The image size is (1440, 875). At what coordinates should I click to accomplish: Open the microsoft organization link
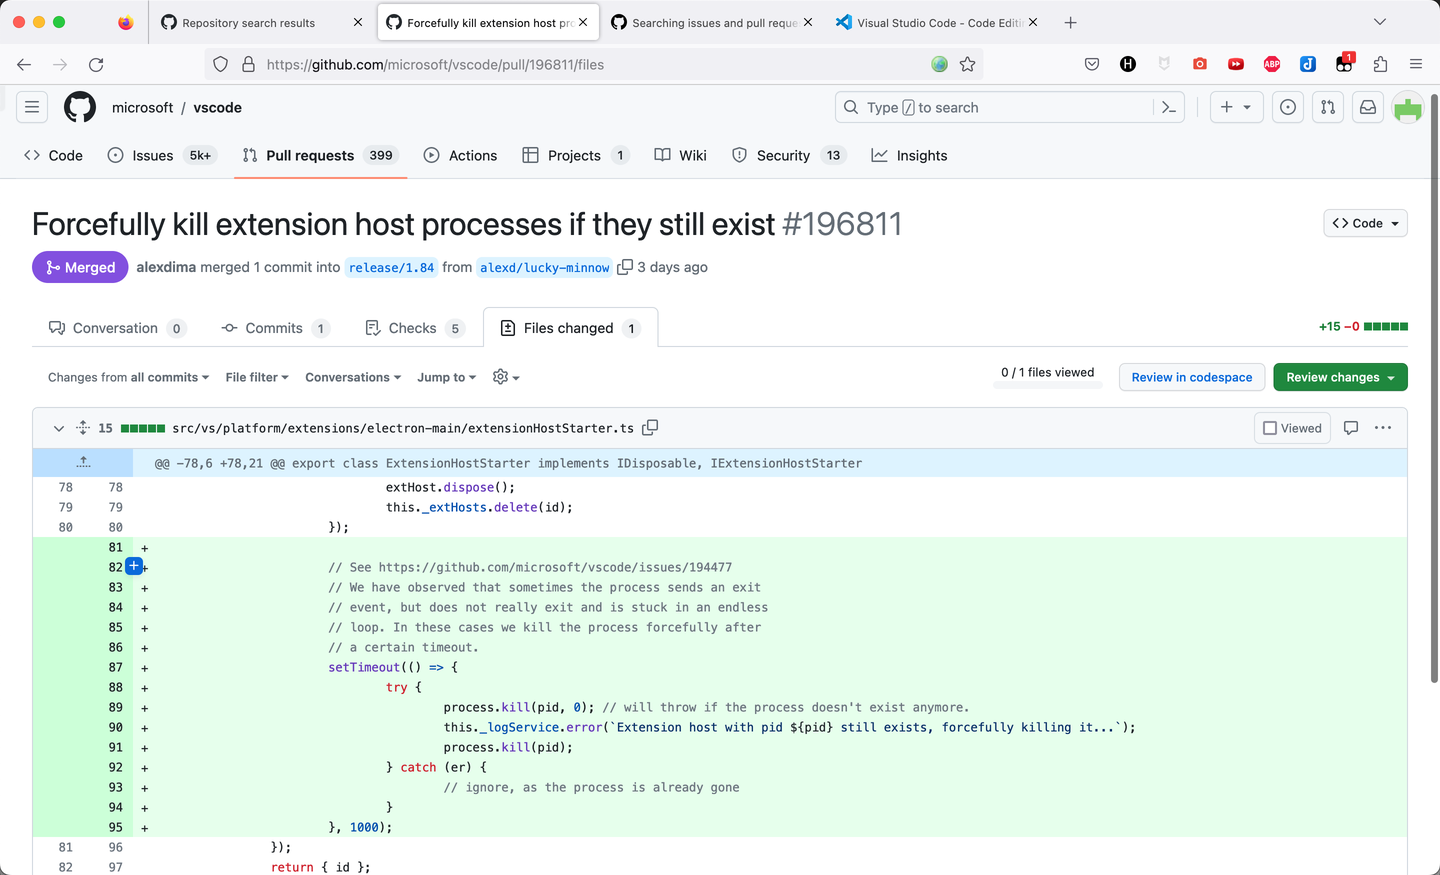142,107
